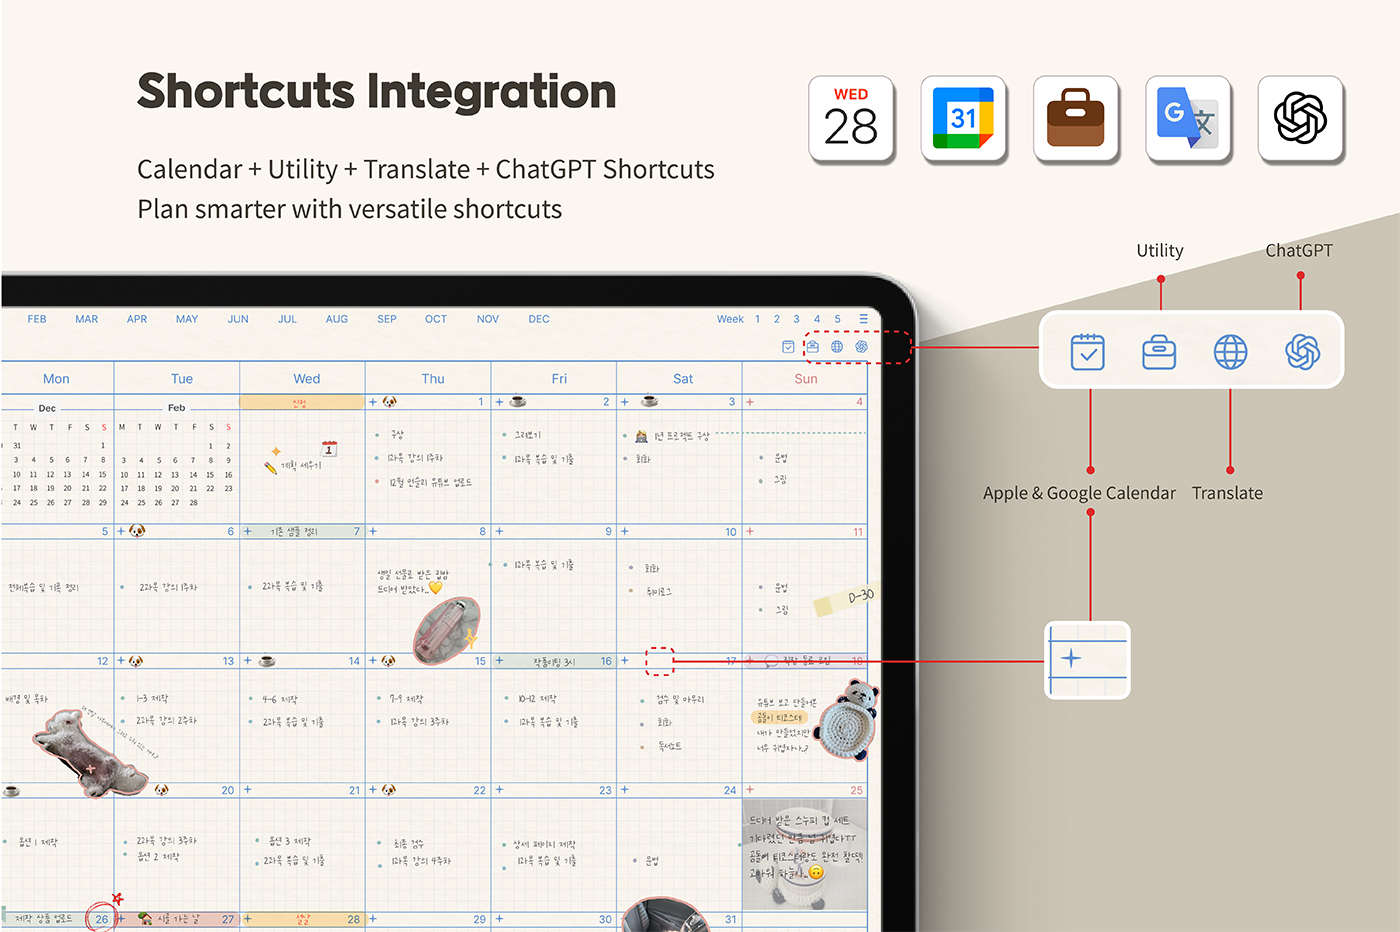Click the orange highlighted bar under Wed
This screenshot has width=1400, height=932.
tap(302, 403)
